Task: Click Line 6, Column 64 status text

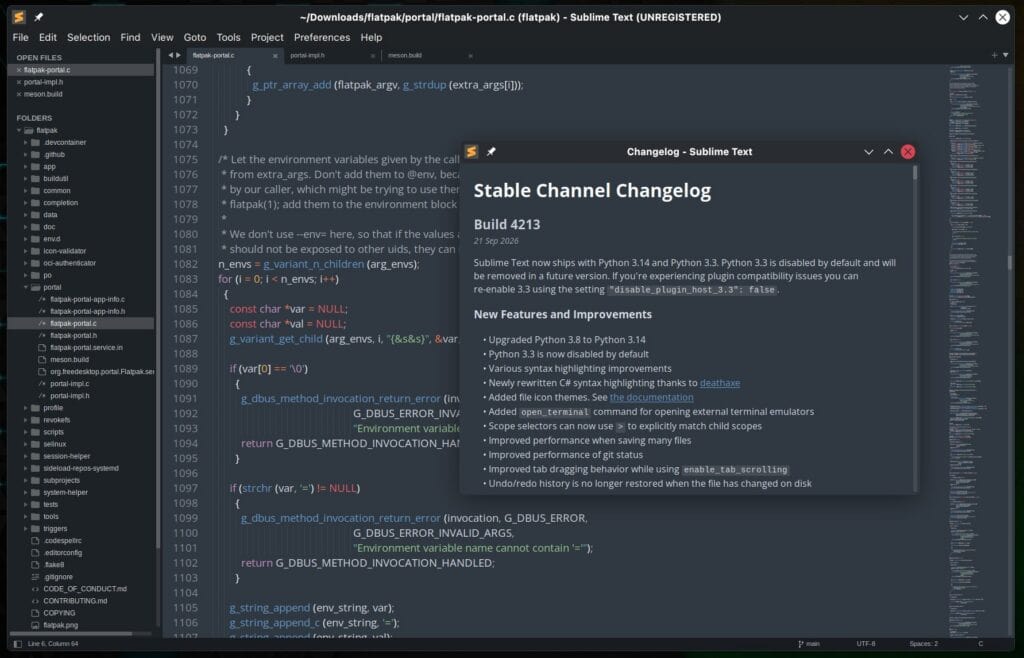Action: tap(53, 644)
